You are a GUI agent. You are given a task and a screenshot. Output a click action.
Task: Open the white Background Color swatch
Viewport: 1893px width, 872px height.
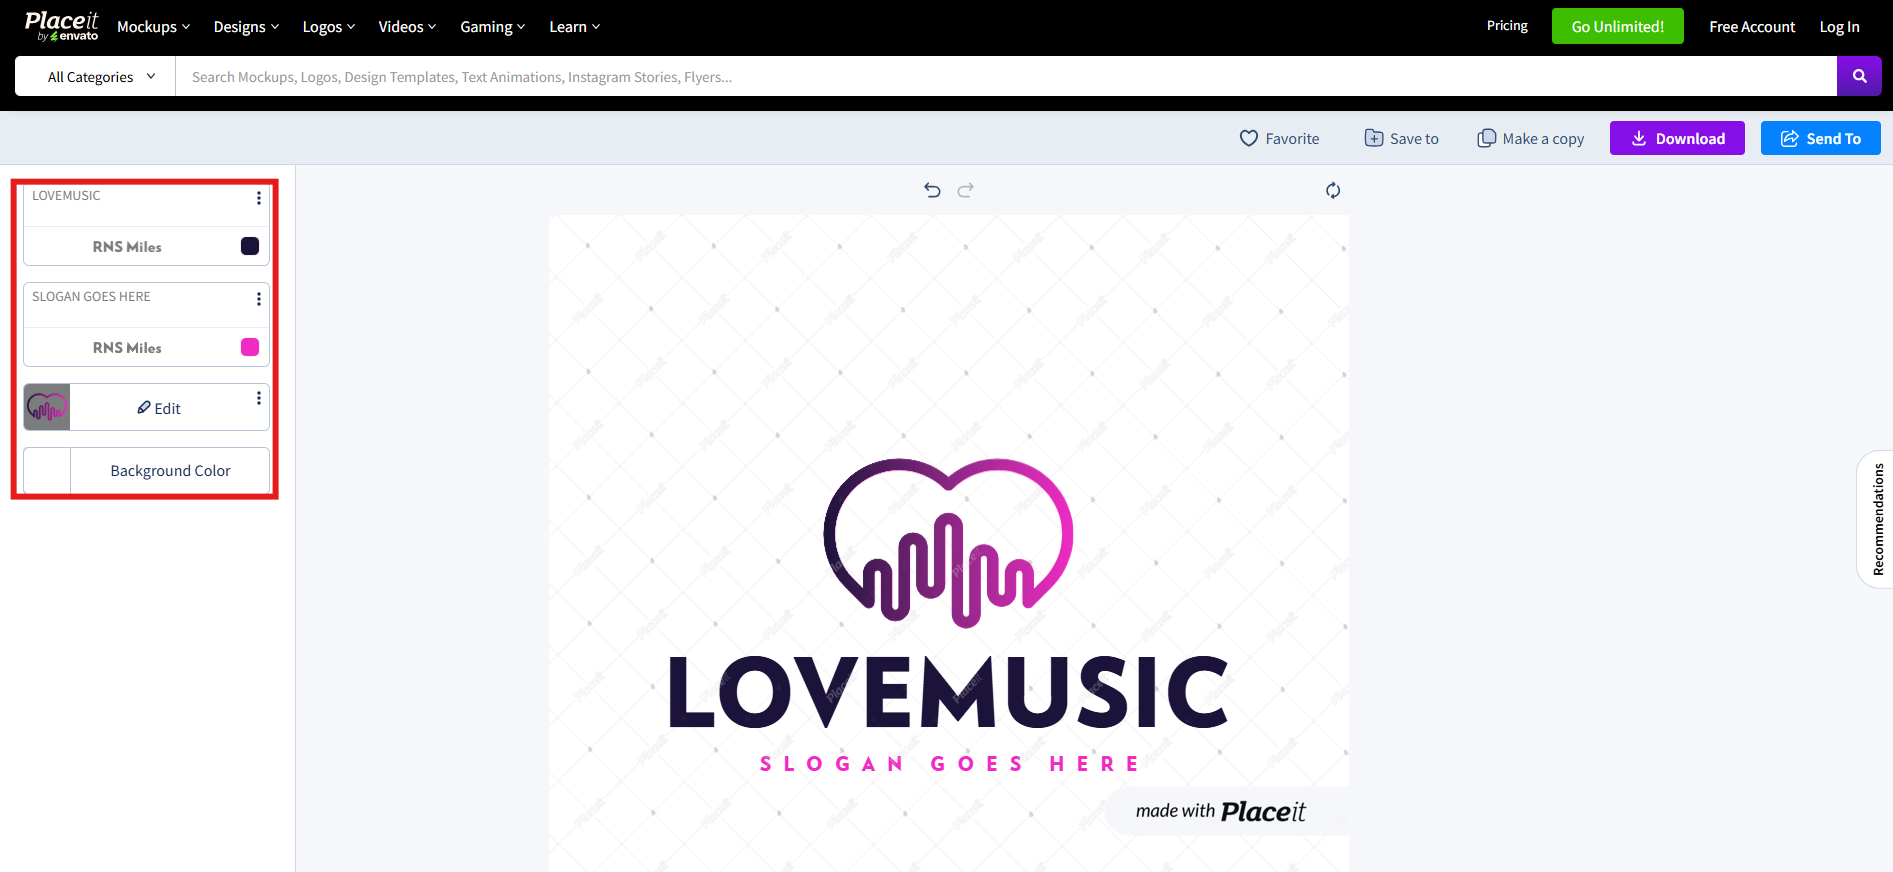click(x=47, y=470)
